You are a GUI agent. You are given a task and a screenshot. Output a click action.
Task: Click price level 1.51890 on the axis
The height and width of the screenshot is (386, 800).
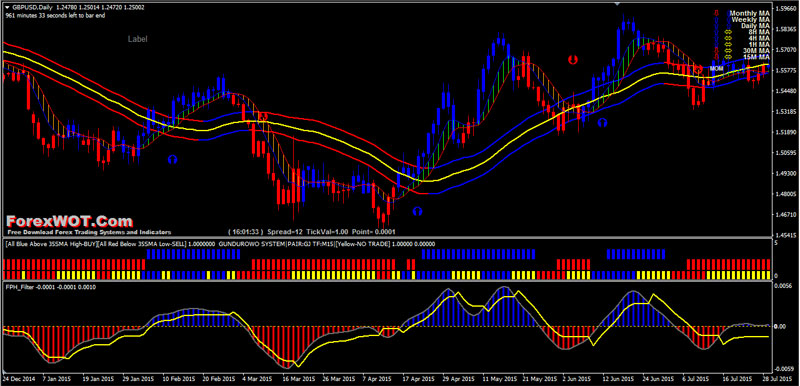786,132
